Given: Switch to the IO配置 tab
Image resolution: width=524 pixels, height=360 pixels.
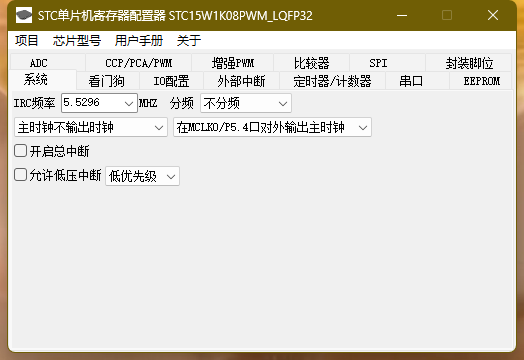Looking at the screenshot, I should click(x=171, y=81).
